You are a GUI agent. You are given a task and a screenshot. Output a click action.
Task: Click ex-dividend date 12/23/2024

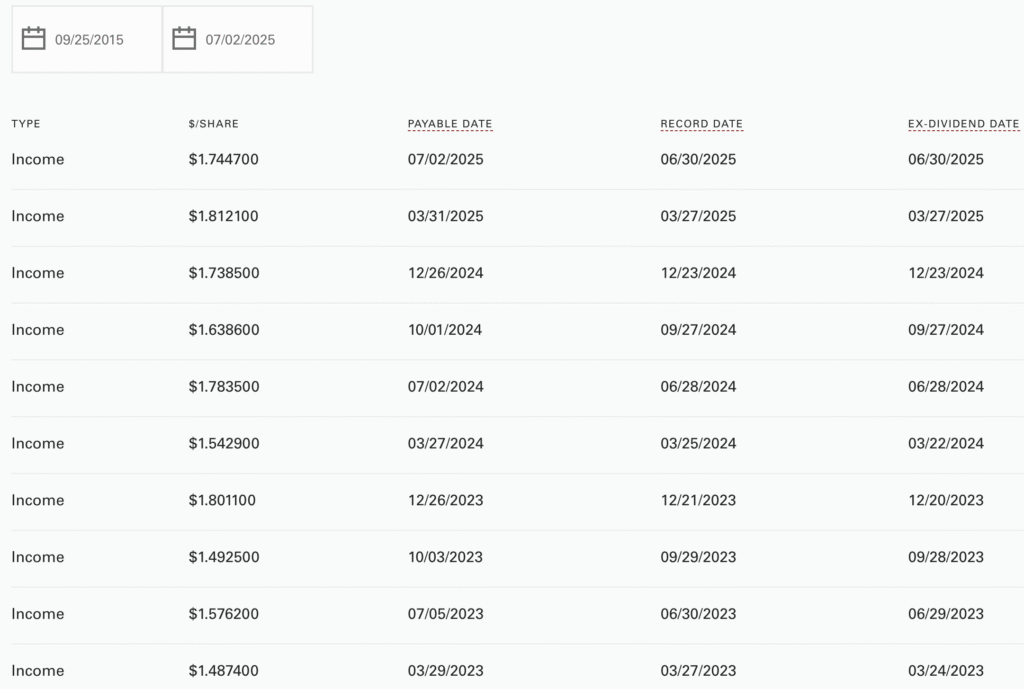coord(946,273)
